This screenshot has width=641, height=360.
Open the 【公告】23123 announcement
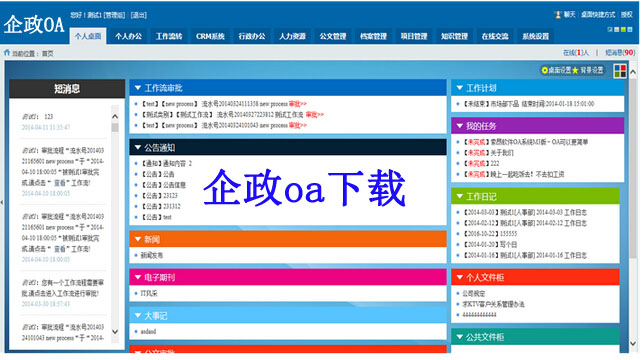point(159,196)
